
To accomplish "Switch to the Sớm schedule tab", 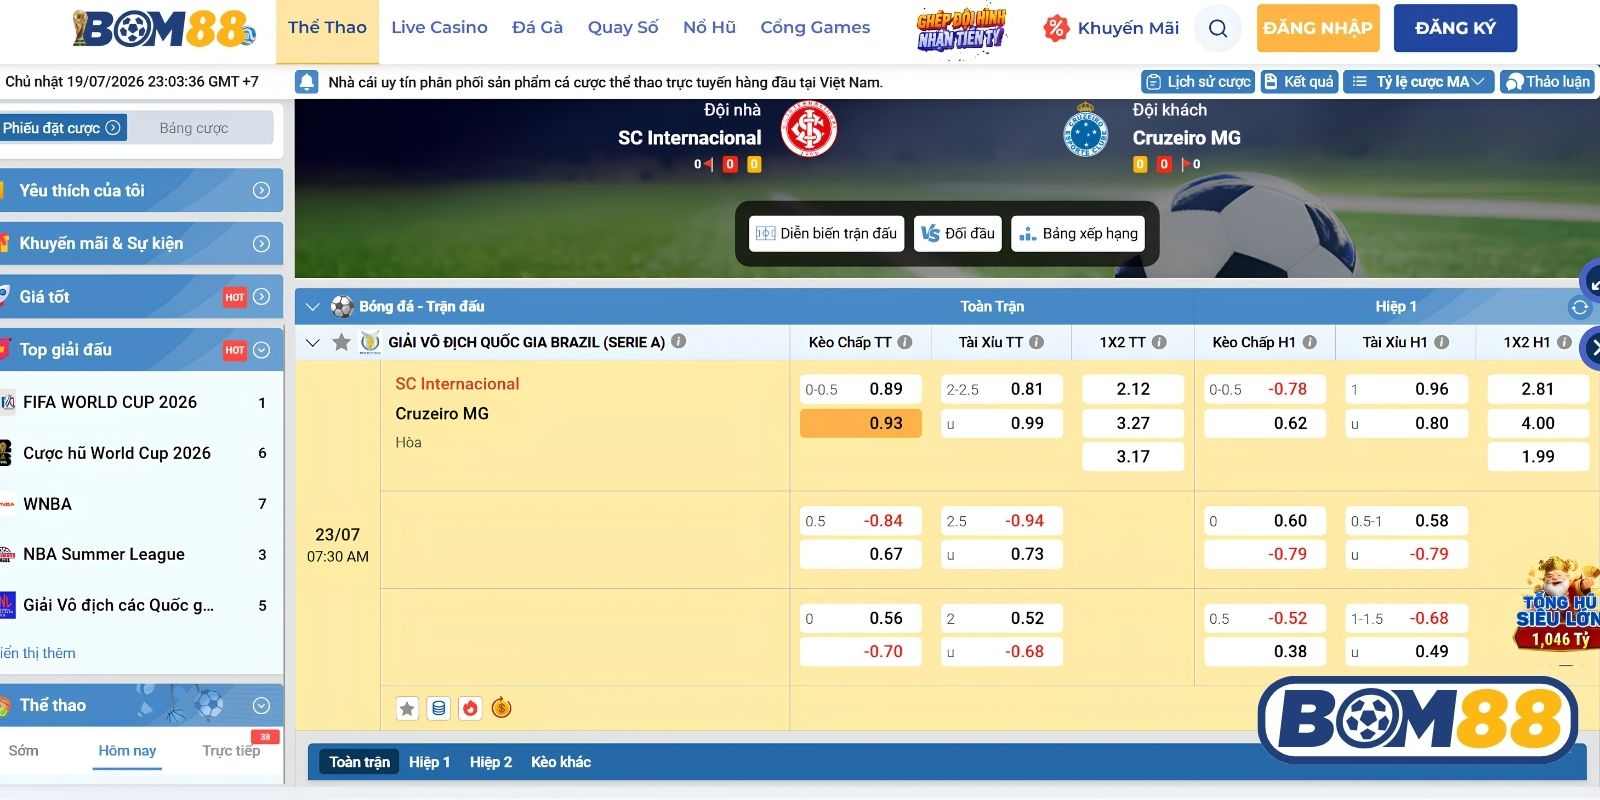I will [23, 750].
